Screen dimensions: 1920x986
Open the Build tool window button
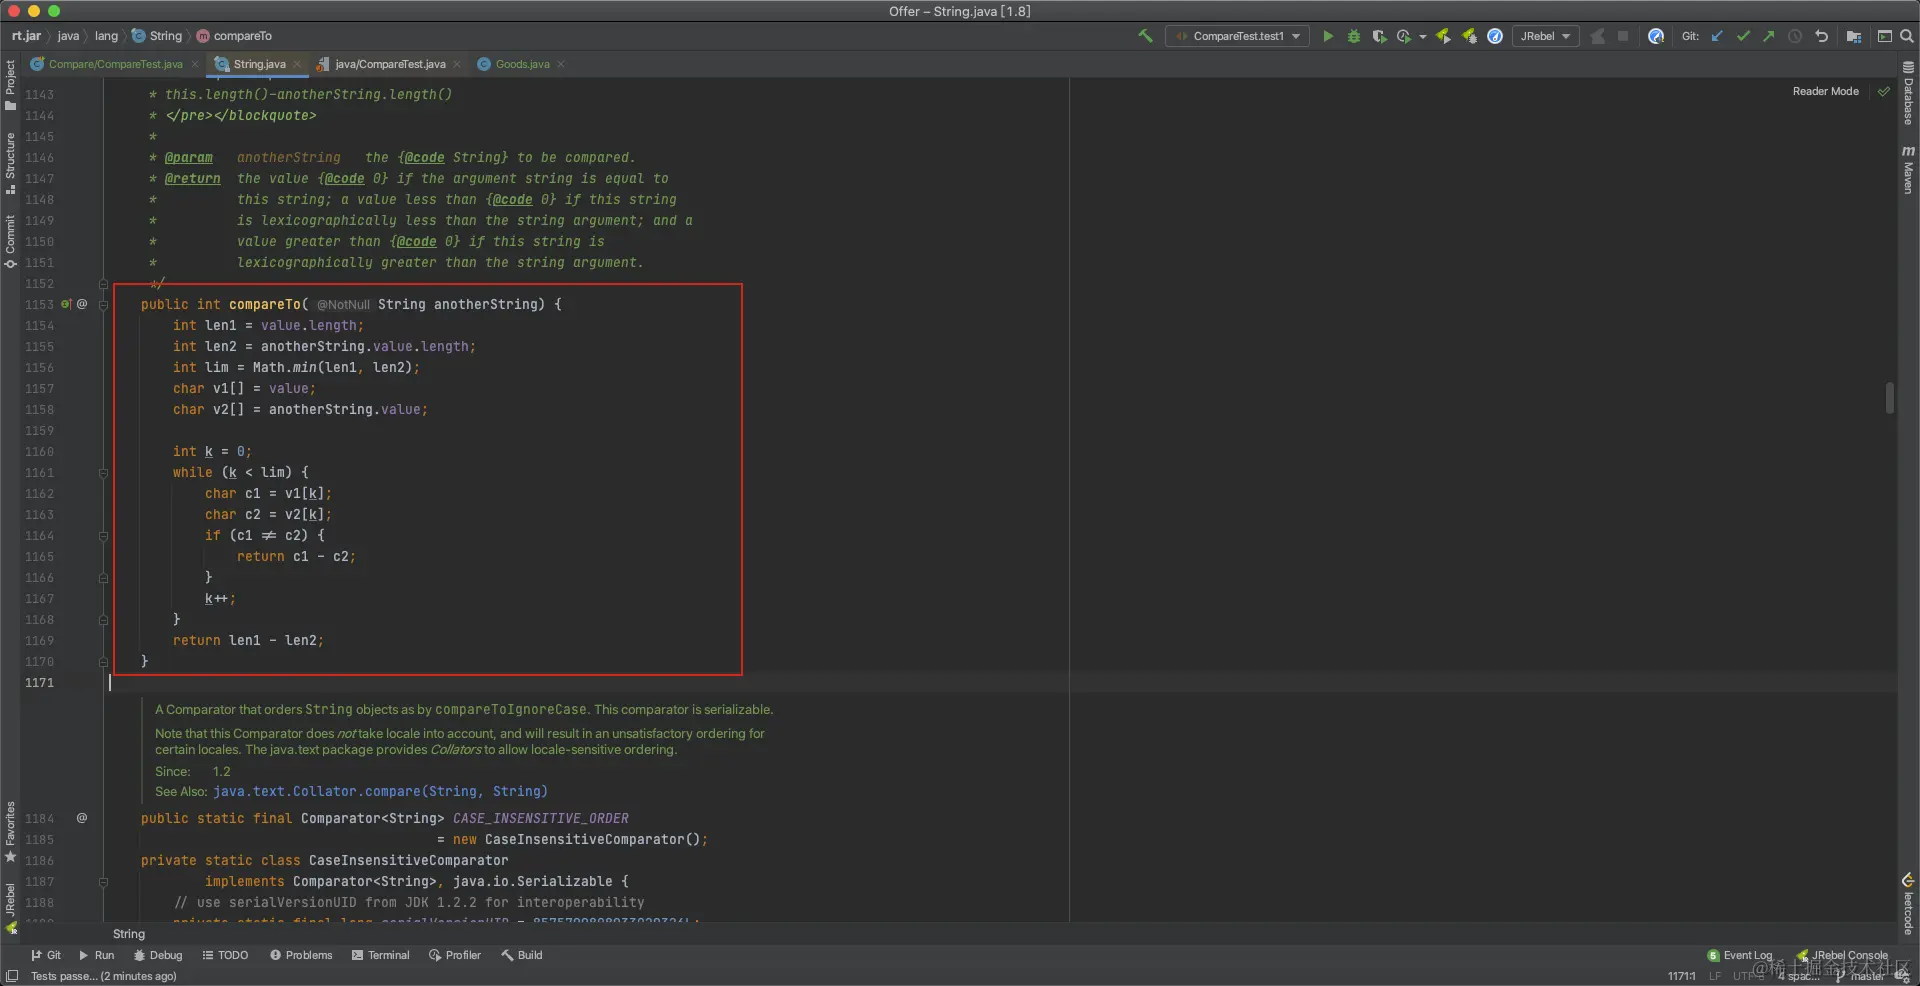522,955
